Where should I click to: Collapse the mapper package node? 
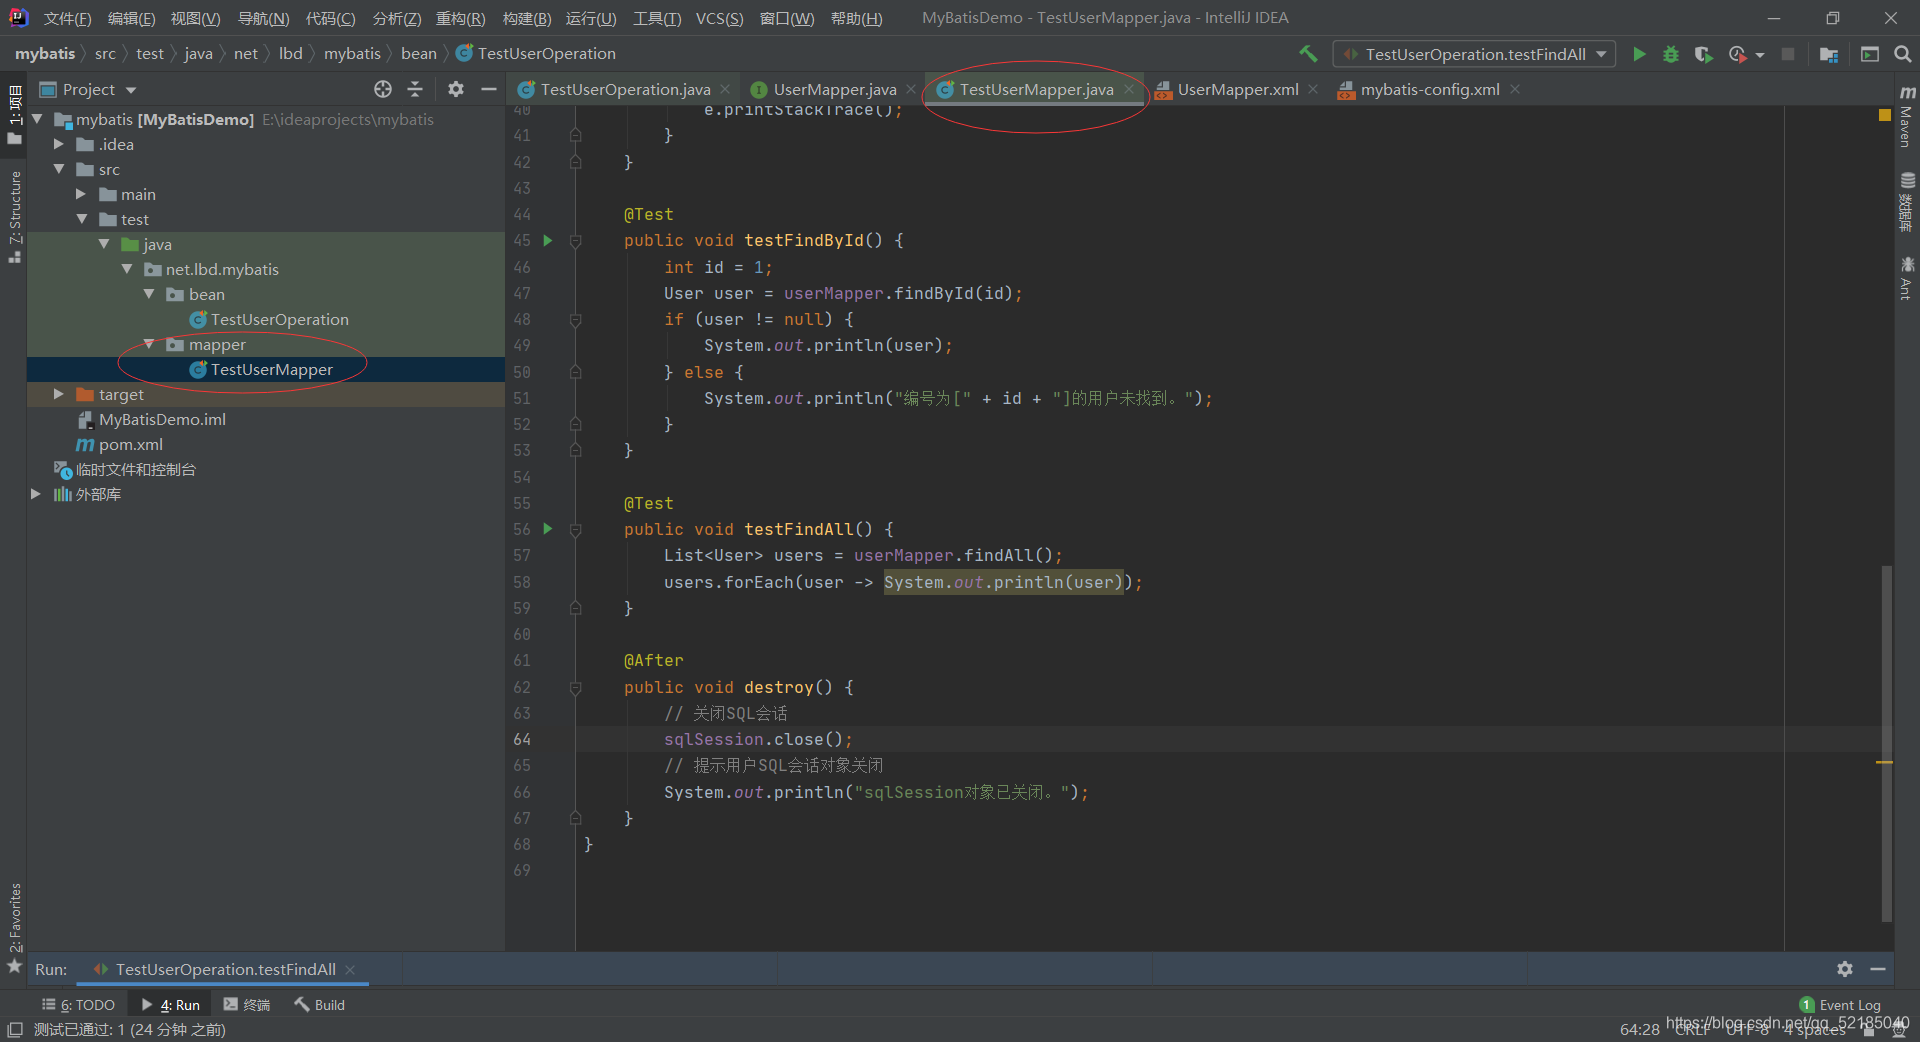[x=149, y=344]
